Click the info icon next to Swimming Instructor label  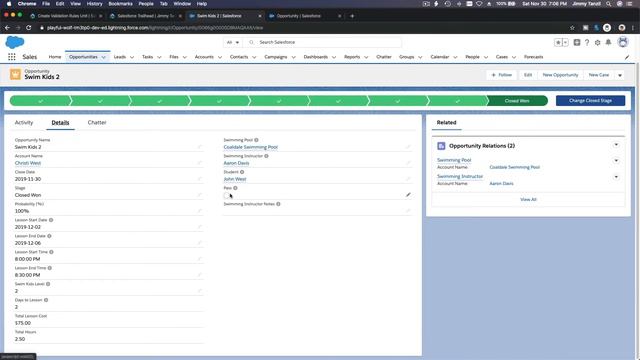267,156
